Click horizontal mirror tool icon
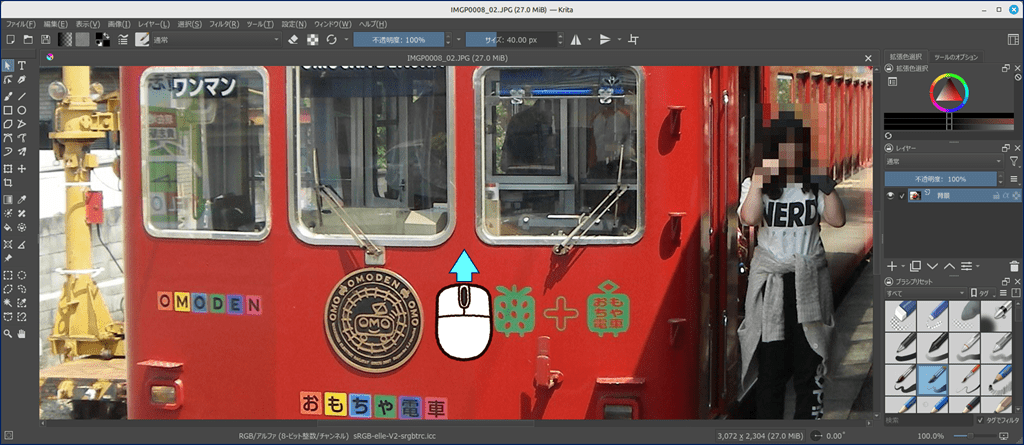This screenshot has height=445, width=1024. (576, 39)
